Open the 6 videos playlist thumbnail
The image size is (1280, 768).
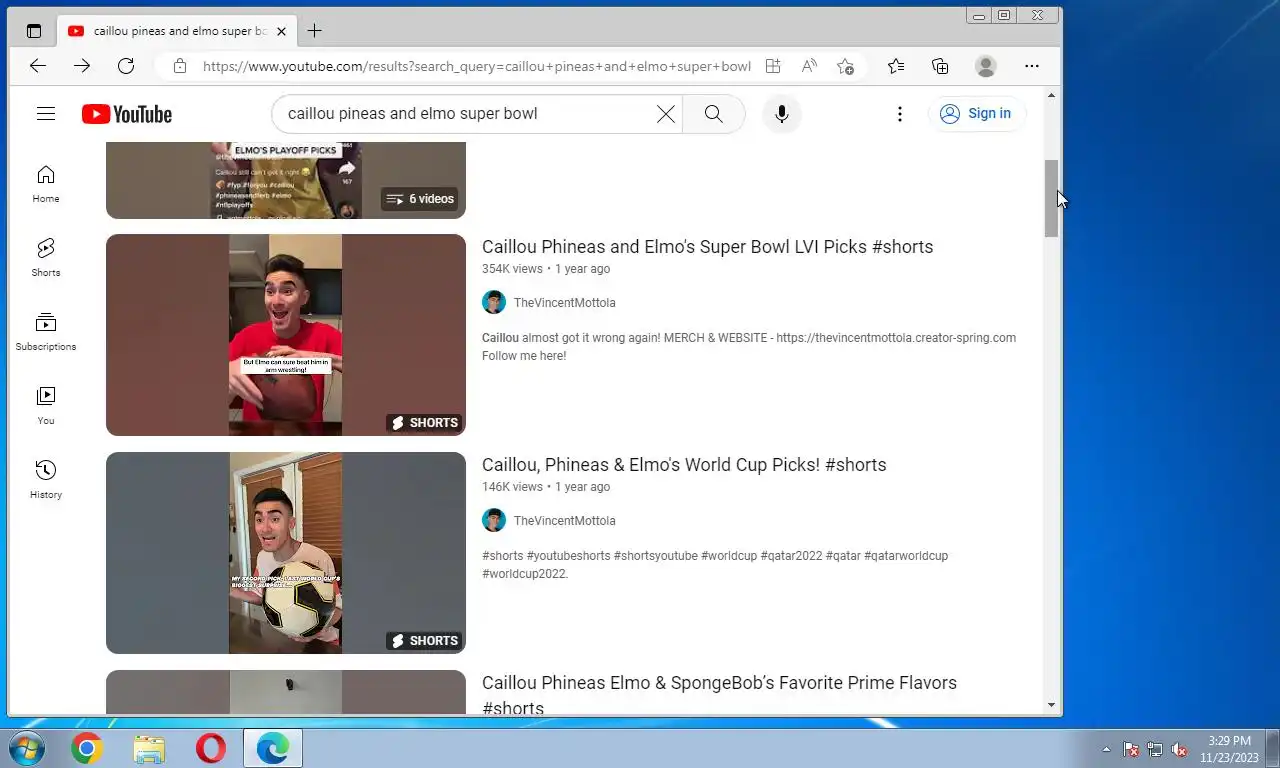(x=286, y=180)
